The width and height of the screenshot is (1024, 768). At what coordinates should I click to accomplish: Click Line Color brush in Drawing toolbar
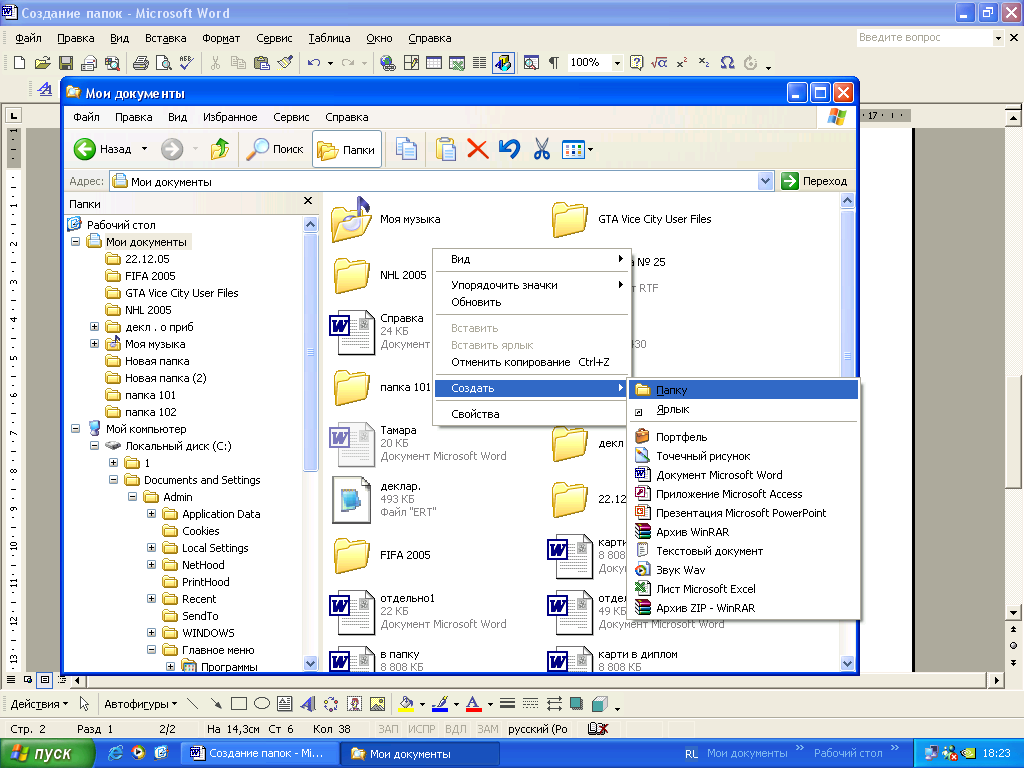coord(440,703)
